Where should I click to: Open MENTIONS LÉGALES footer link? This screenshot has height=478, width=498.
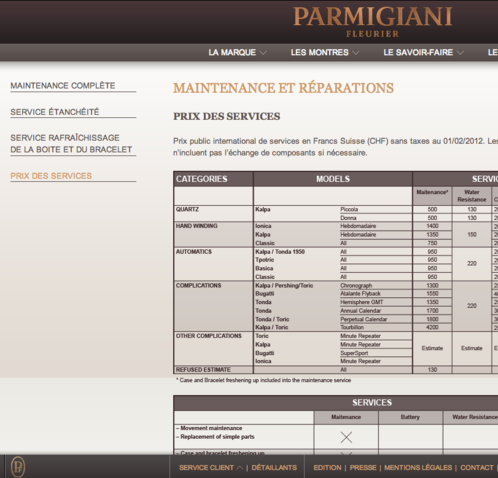pos(418,468)
